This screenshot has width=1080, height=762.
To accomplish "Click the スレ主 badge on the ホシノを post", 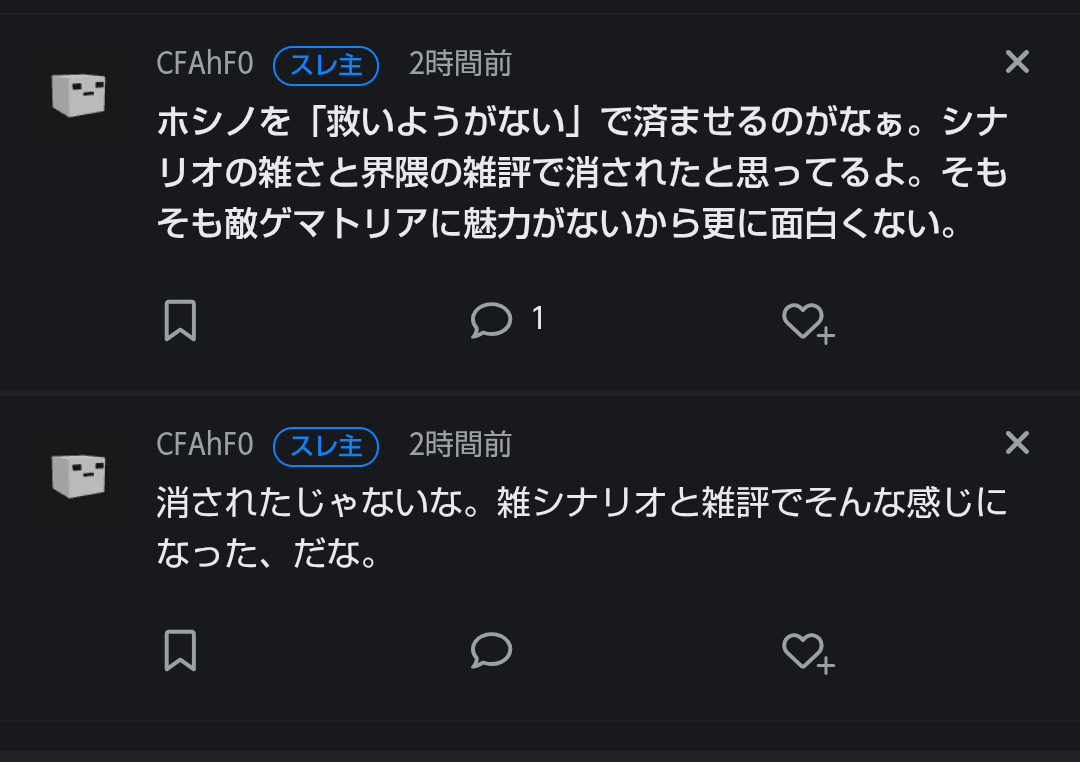I will pyautogui.click(x=326, y=65).
